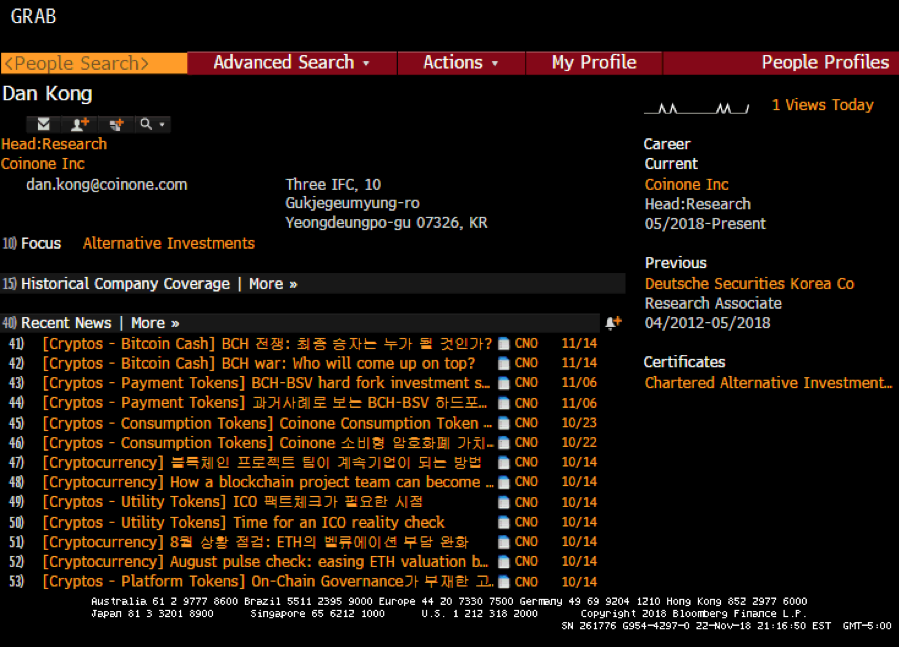Click the news alert bell icon
This screenshot has width=899, height=647.
(x=613, y=323)
